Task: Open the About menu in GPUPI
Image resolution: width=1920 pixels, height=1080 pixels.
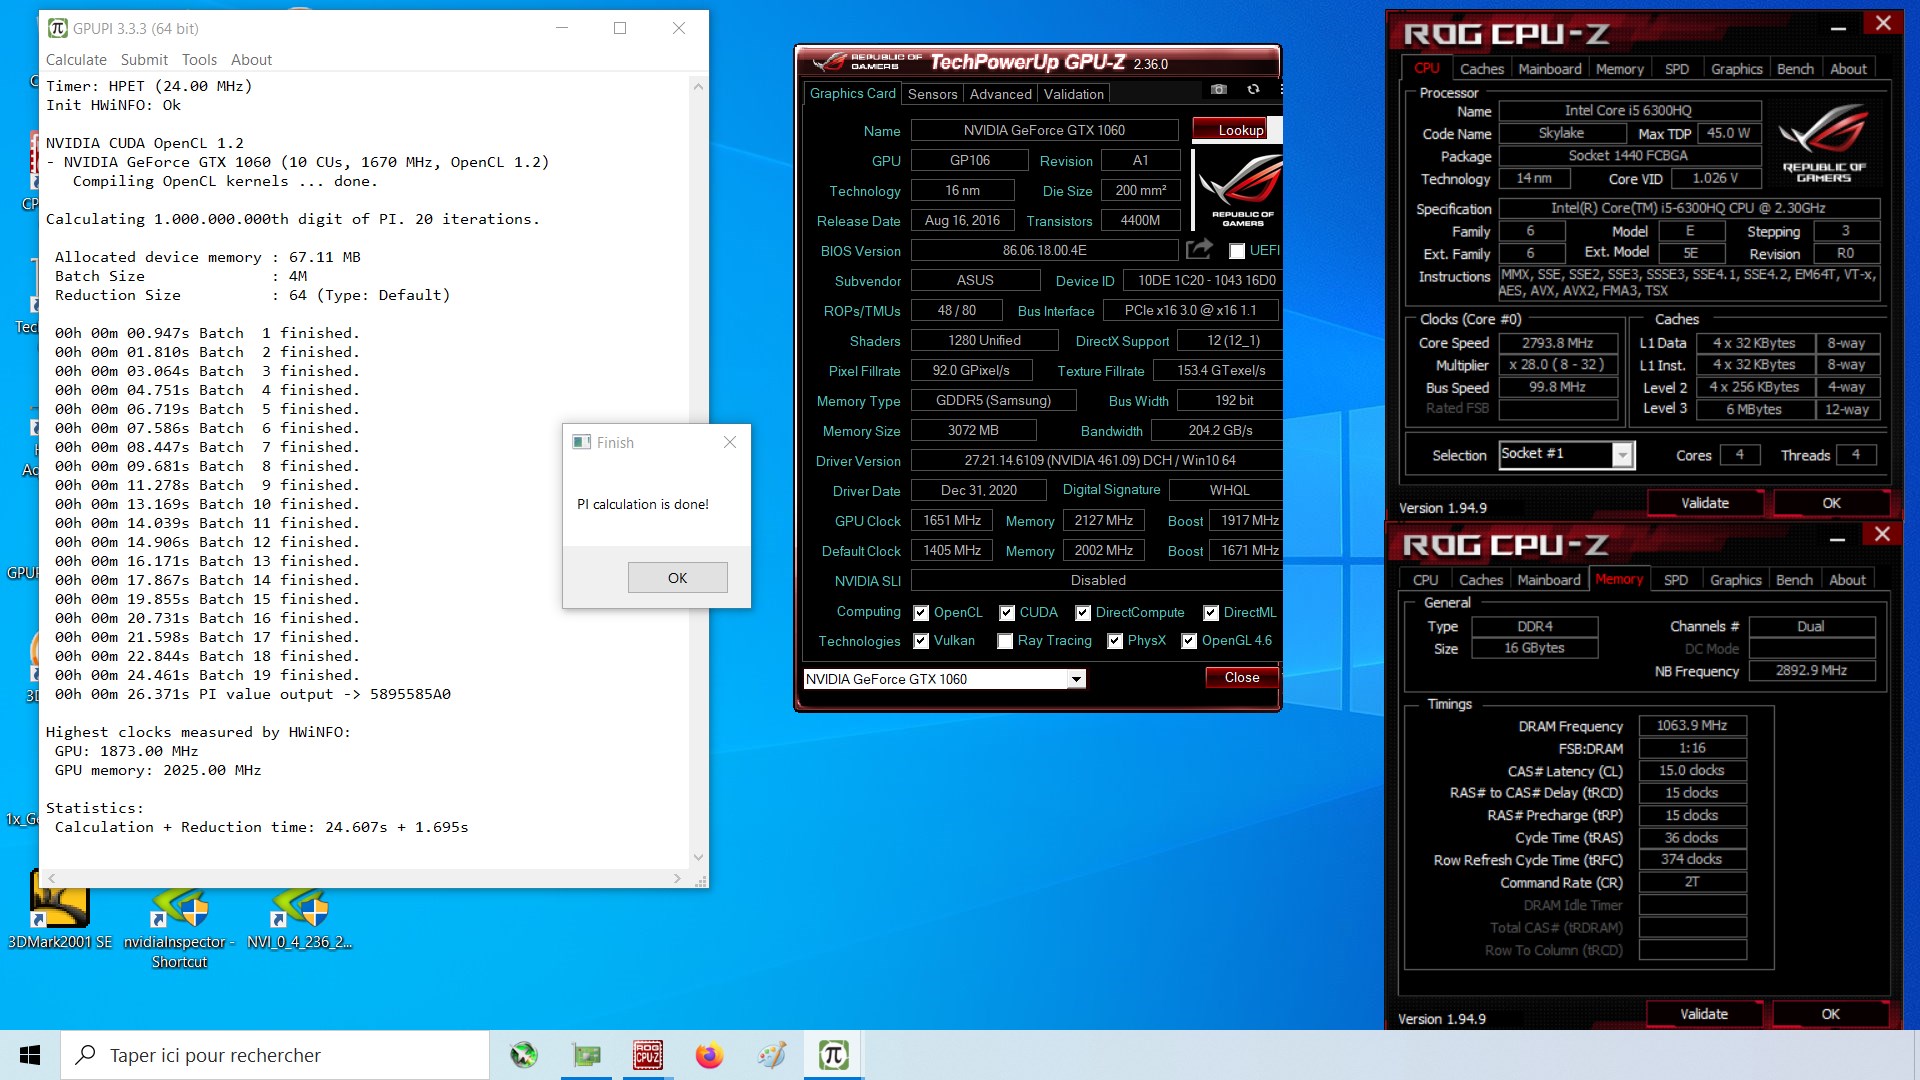Action: coord(251,60)
